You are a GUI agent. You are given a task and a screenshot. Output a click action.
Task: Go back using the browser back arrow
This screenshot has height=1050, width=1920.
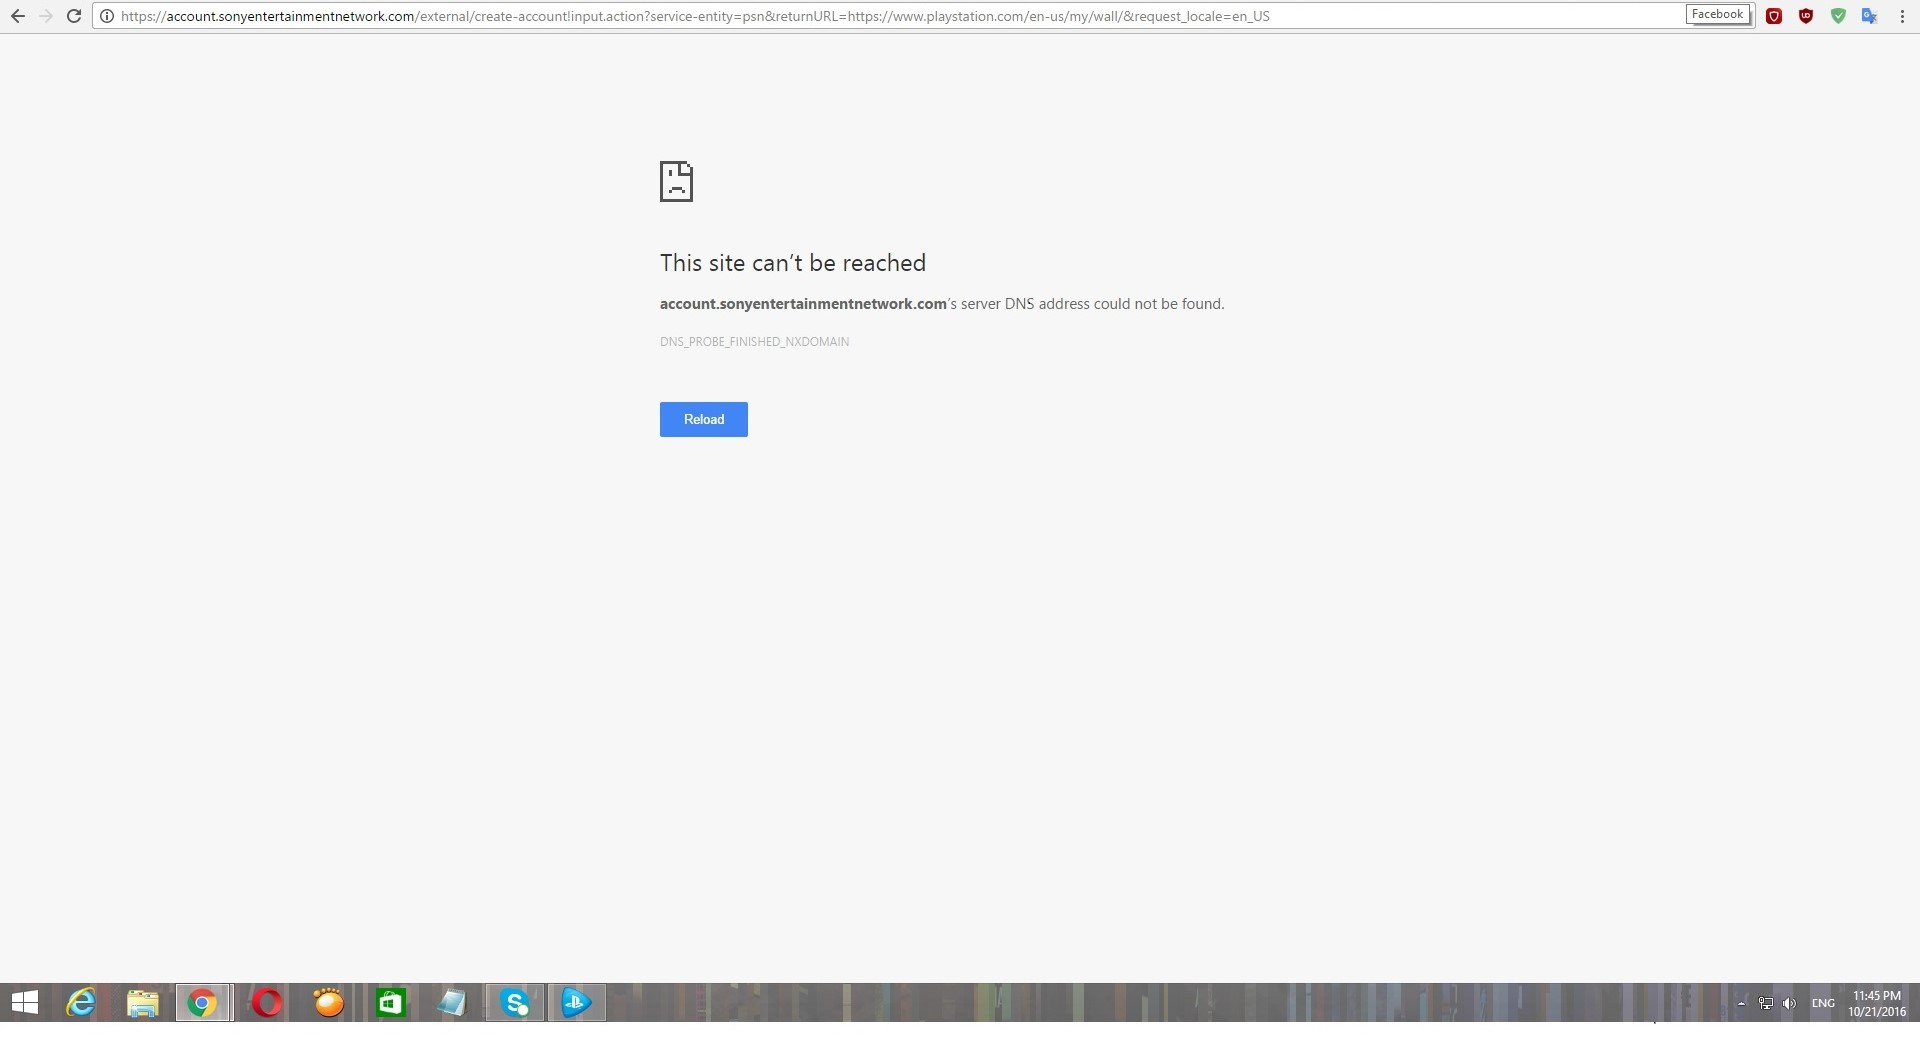tap(18, 16)
